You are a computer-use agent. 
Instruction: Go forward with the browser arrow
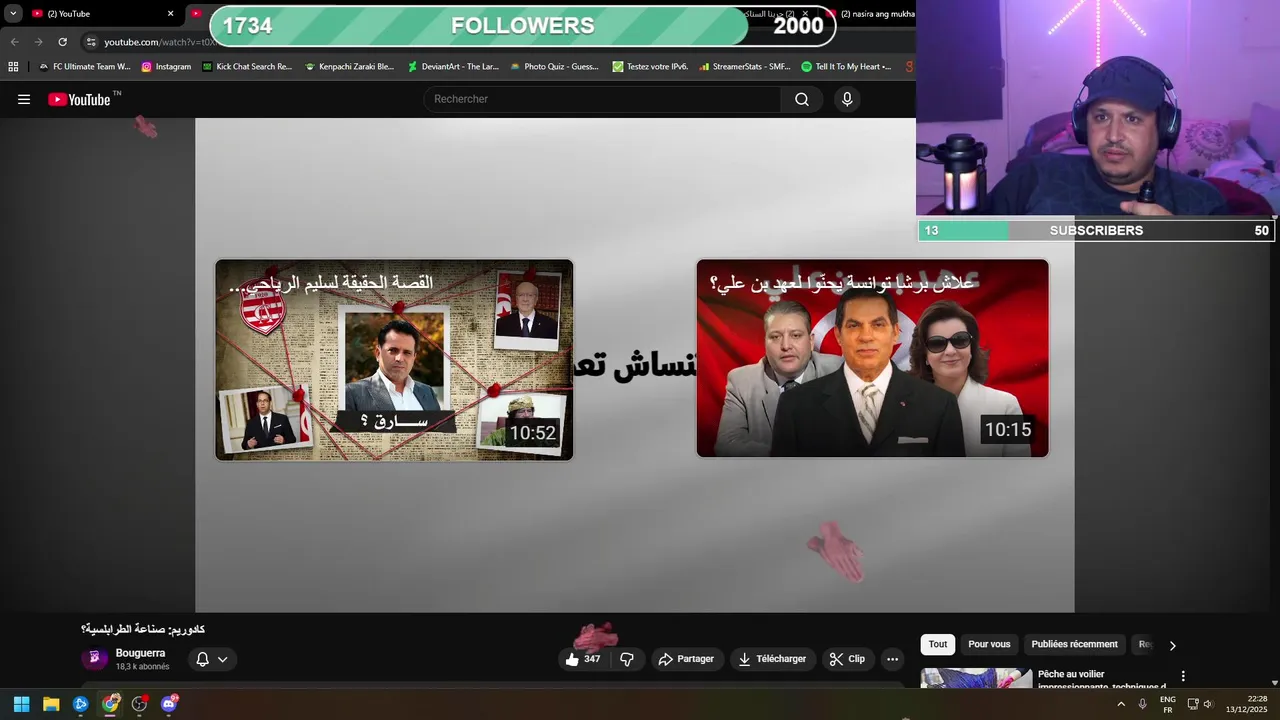(x=38, y=42)
